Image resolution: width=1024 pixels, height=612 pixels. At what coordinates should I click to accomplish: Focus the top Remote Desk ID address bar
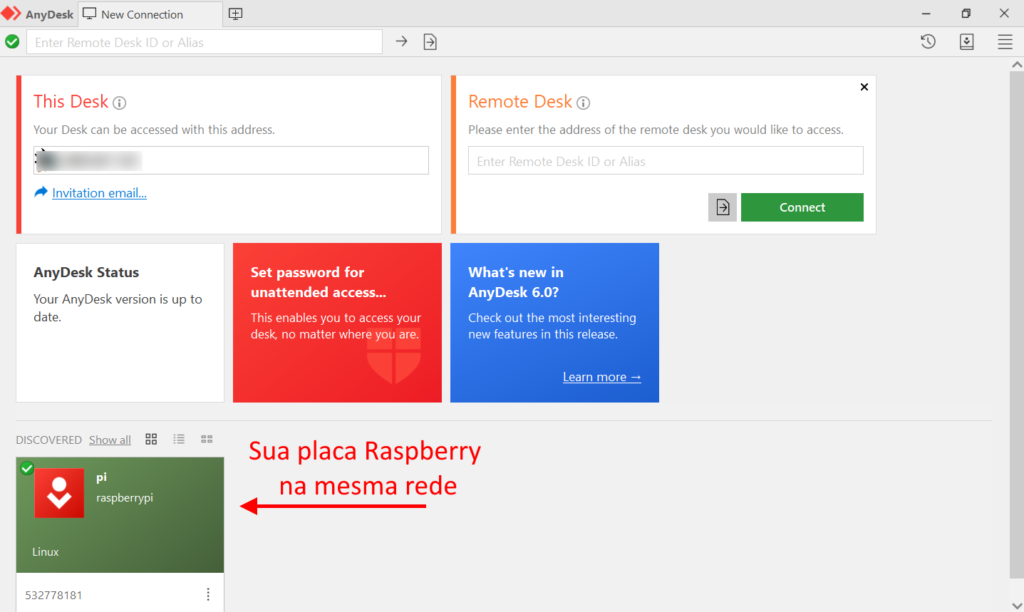[x=204, y=42]
